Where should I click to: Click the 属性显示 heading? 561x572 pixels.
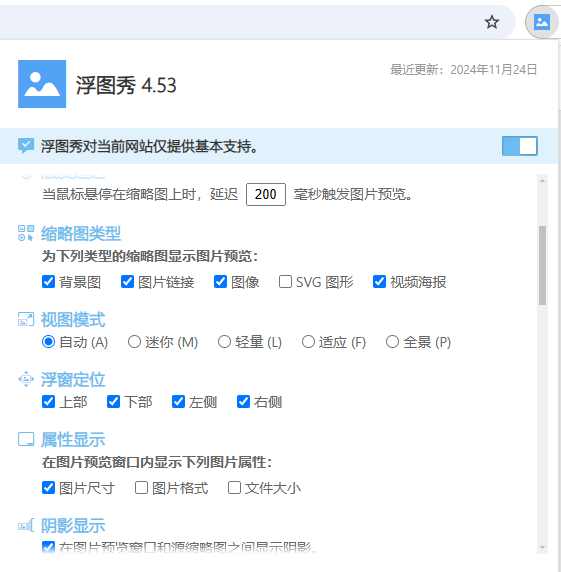73,440
